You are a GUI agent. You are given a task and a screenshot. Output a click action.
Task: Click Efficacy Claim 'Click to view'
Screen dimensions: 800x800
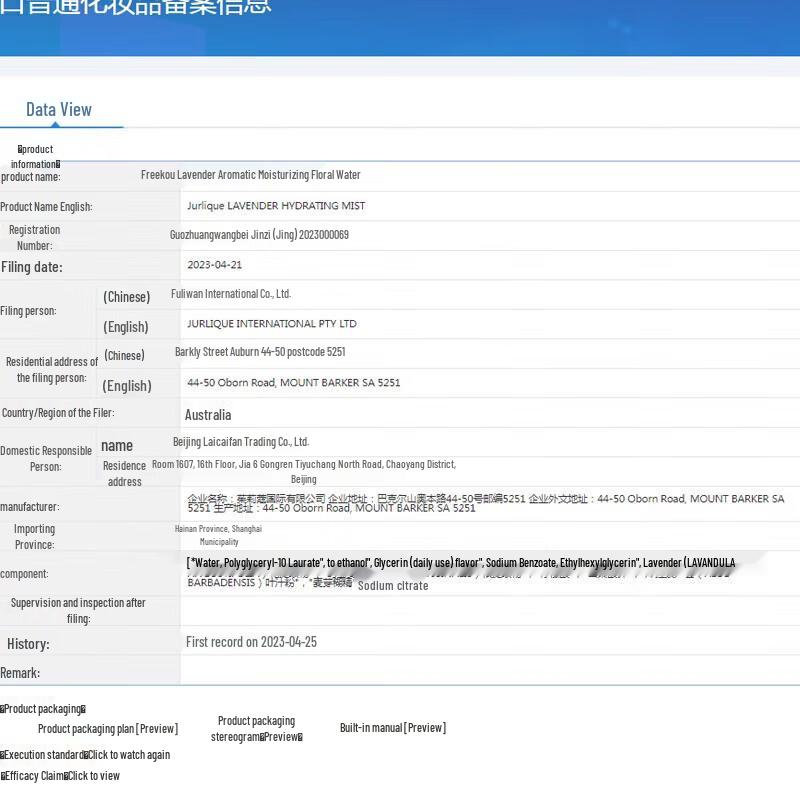(94, 776)
